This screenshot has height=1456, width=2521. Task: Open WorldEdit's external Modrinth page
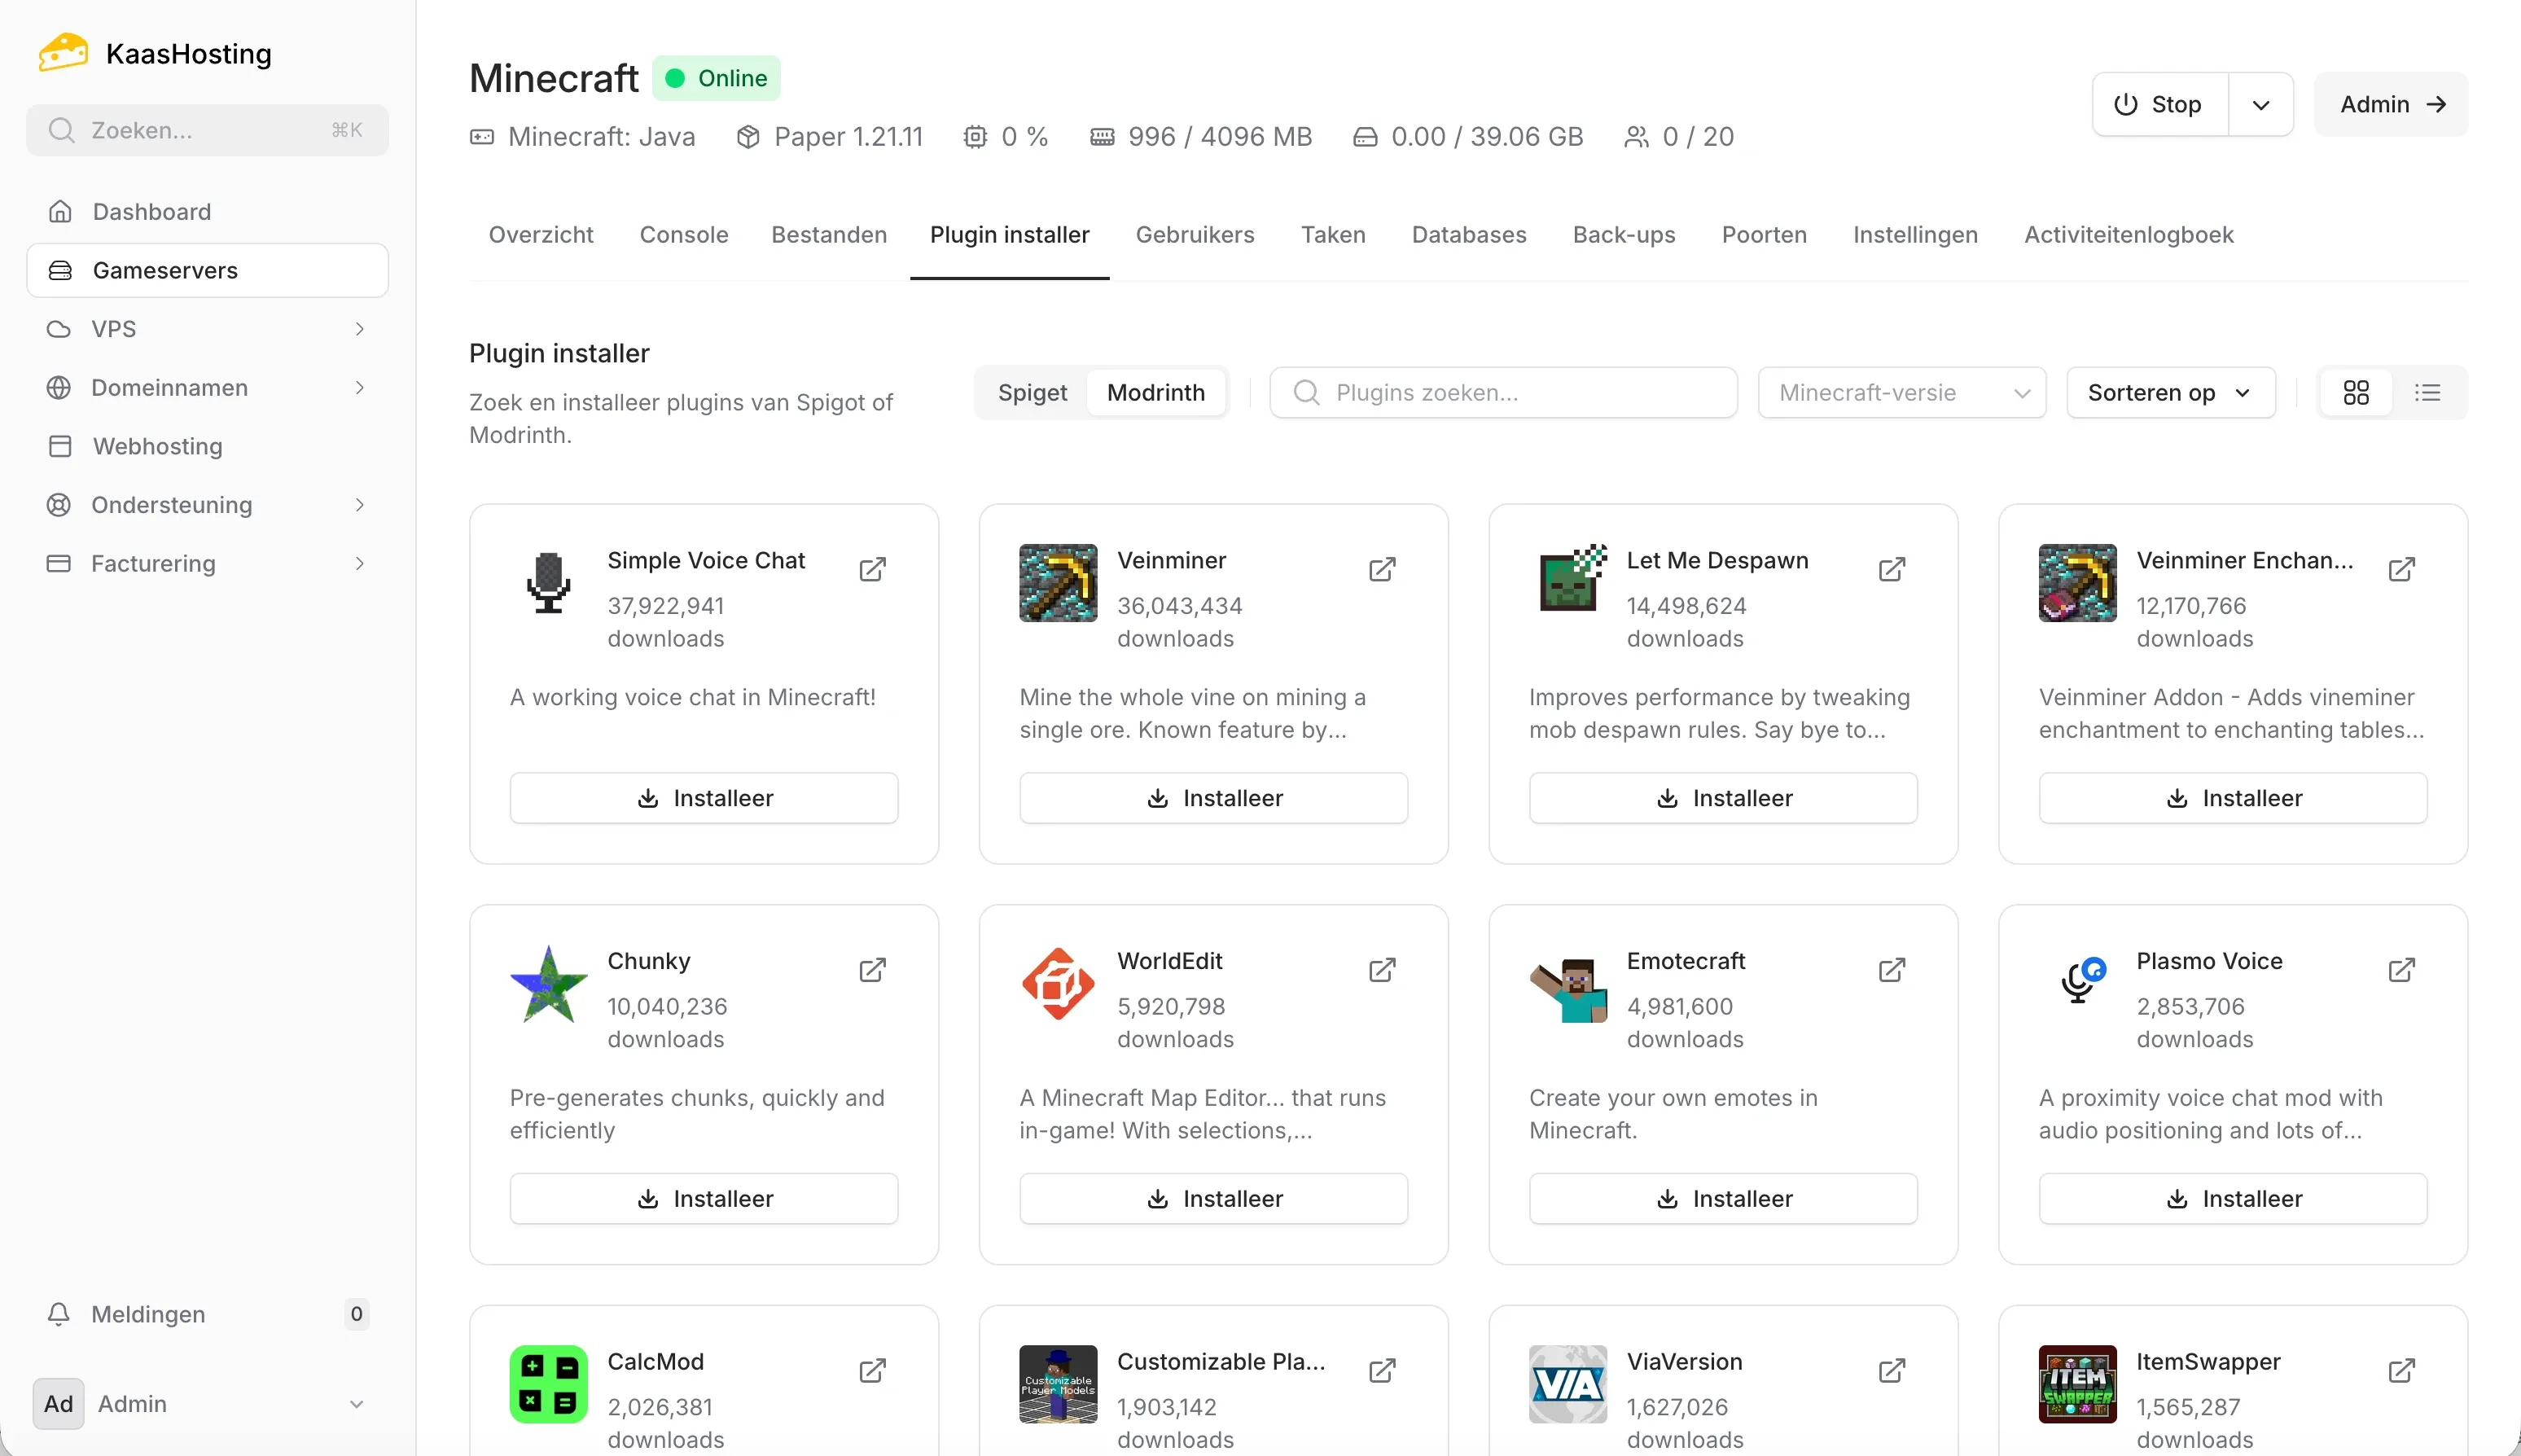click(1382, 969)
